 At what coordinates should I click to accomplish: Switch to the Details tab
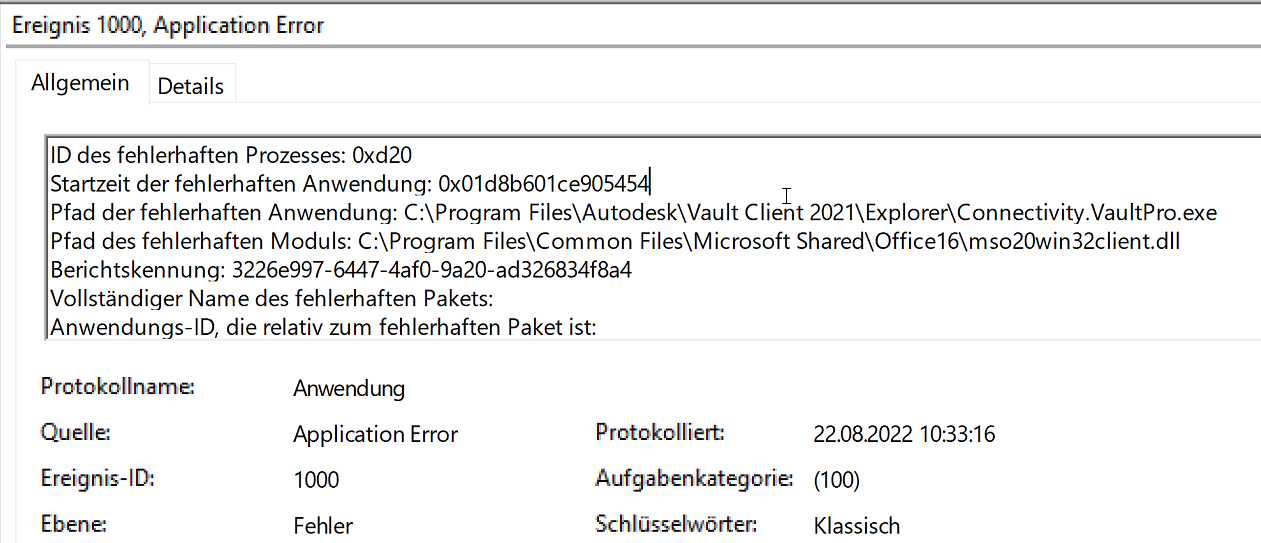190,86
